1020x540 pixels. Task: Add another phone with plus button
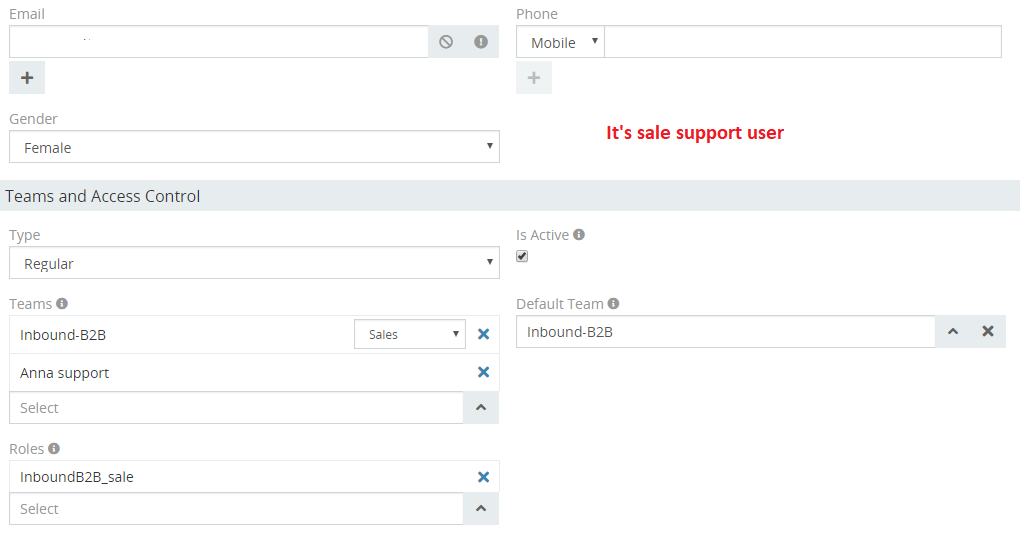point(534,78)
